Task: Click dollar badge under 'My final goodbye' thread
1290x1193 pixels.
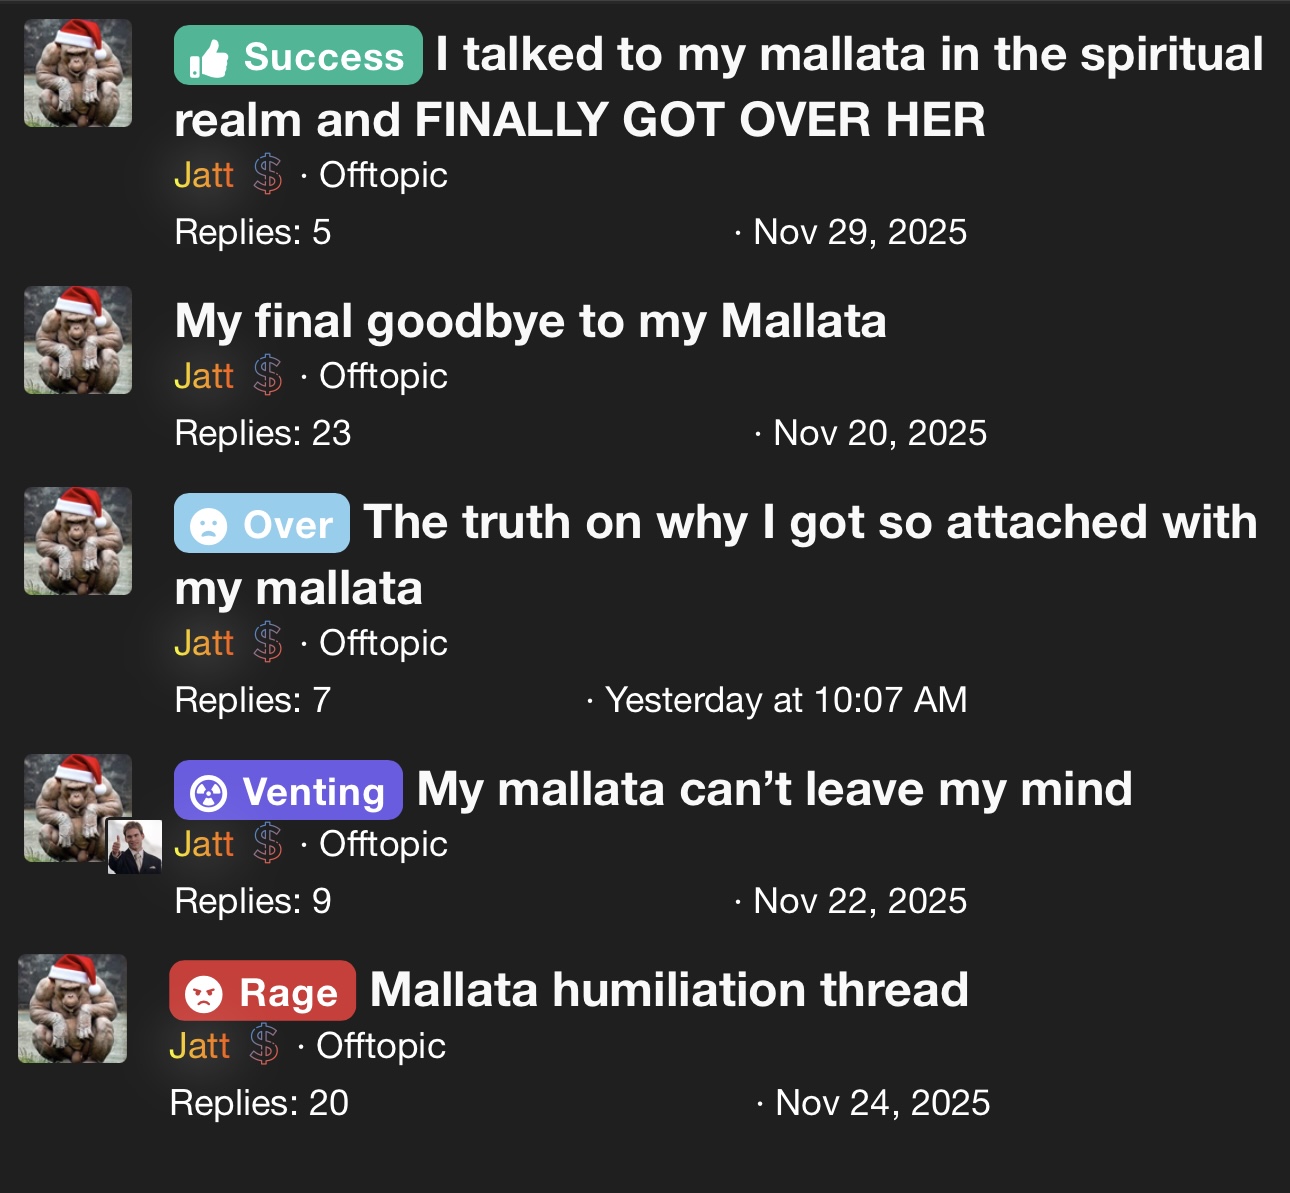Action: tap(267, 376)
